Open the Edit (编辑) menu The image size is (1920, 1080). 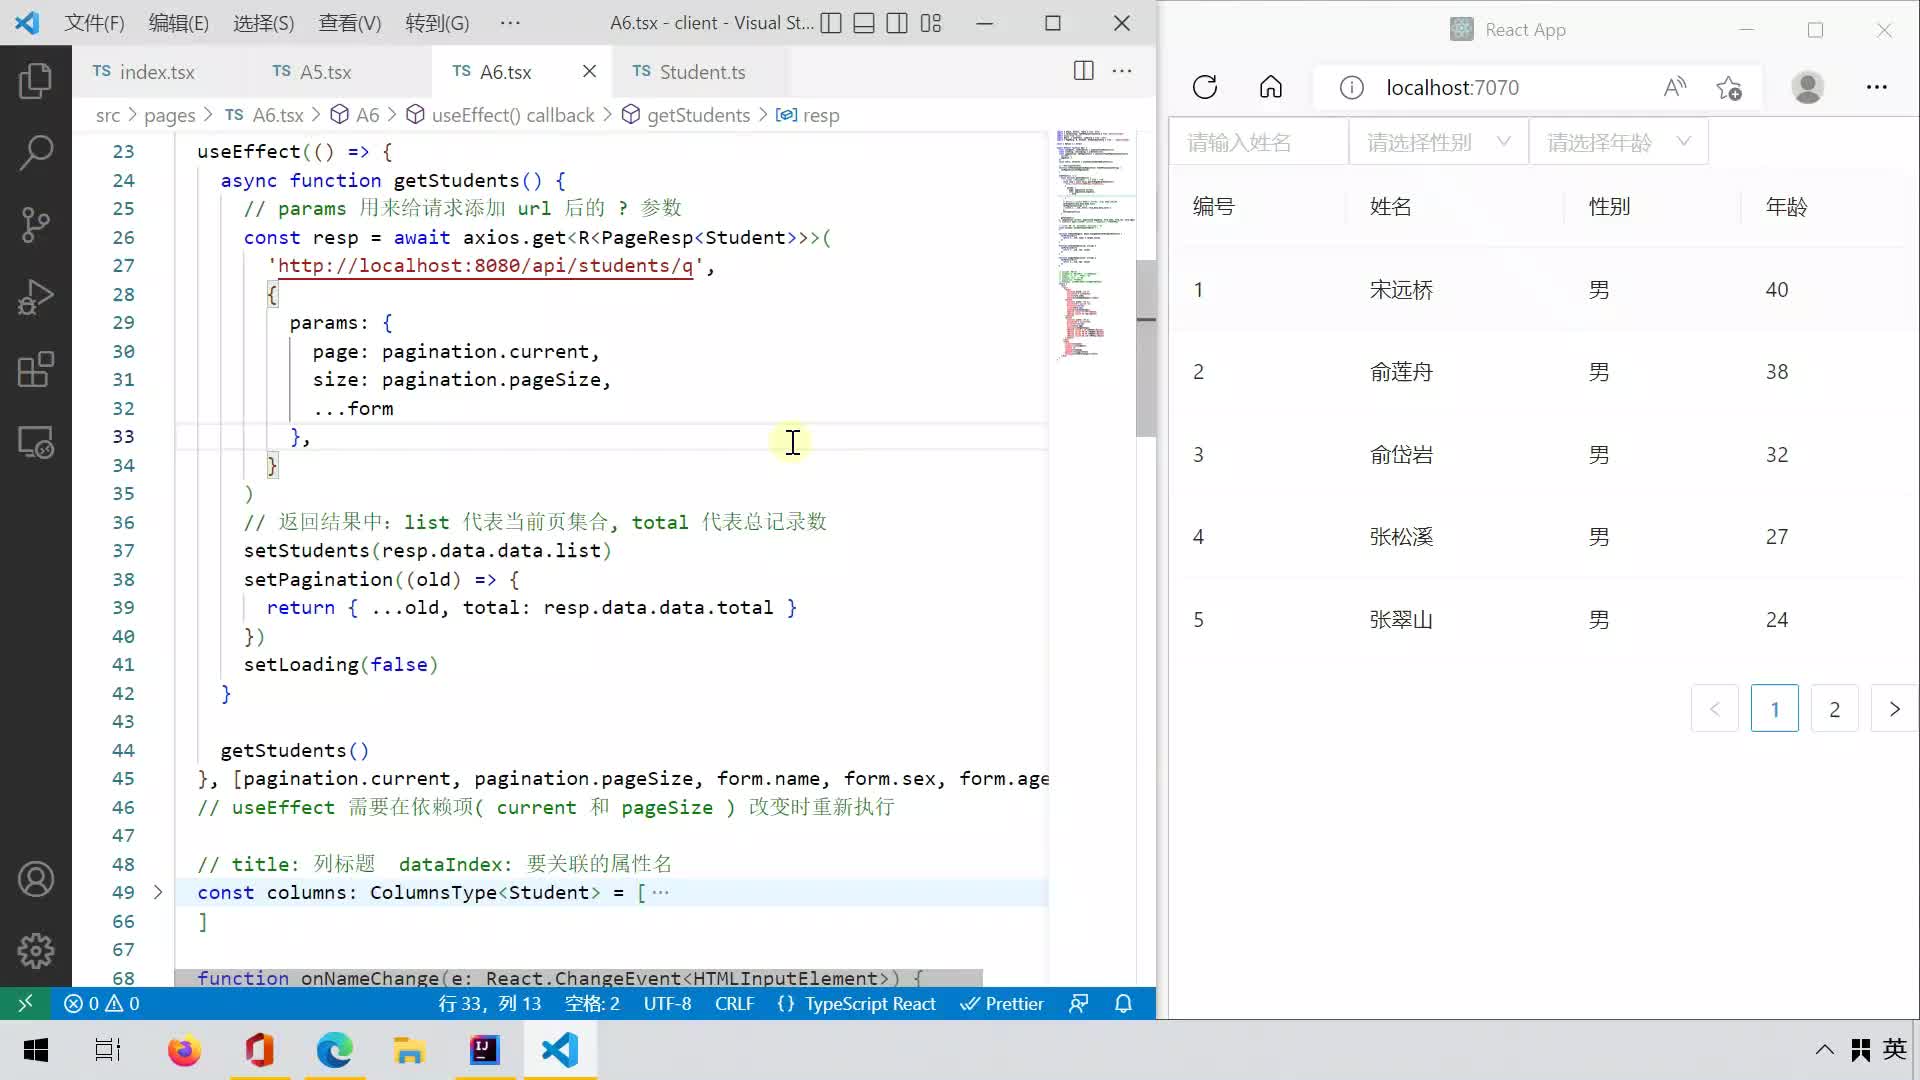click(x=179, y=23)
